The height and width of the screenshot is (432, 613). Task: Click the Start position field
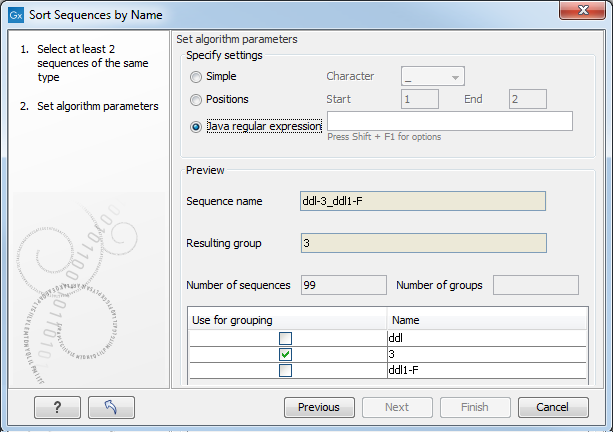420,99
